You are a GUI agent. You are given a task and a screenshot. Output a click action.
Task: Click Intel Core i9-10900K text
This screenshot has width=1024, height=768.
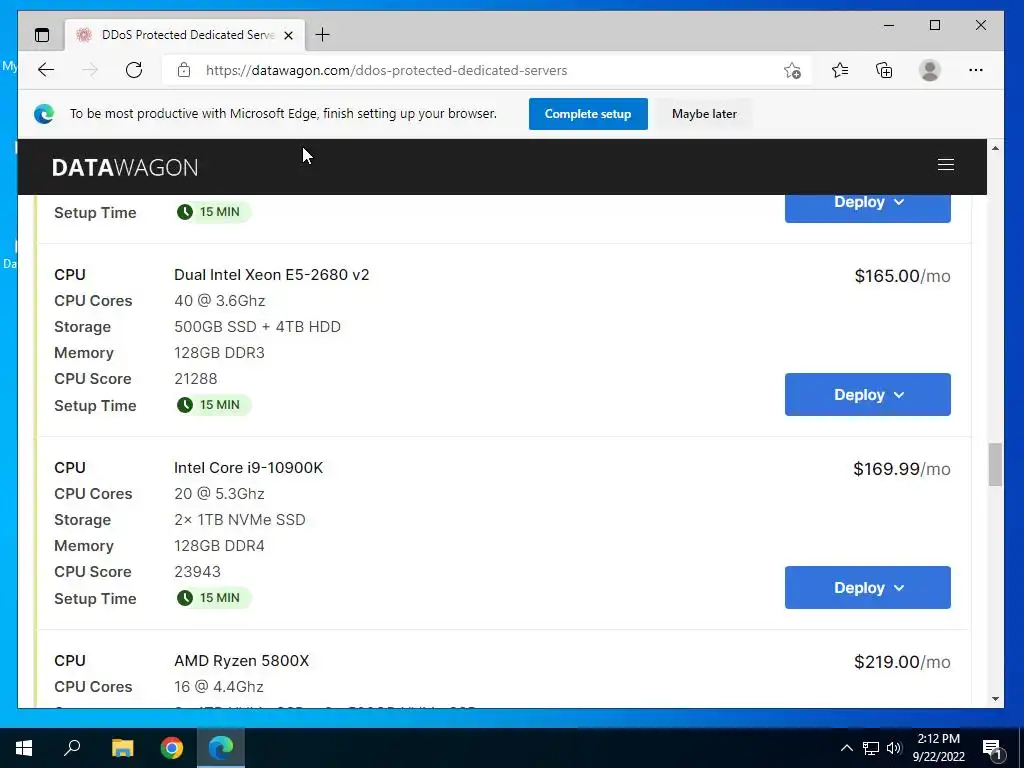(x=248, y=468)
